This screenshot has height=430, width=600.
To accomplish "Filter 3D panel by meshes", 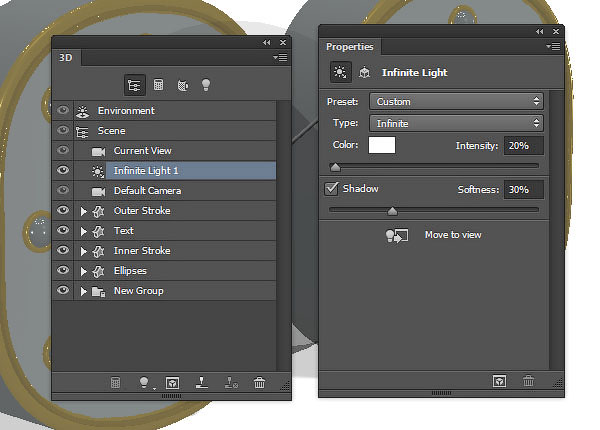I will tap(158, 85).
